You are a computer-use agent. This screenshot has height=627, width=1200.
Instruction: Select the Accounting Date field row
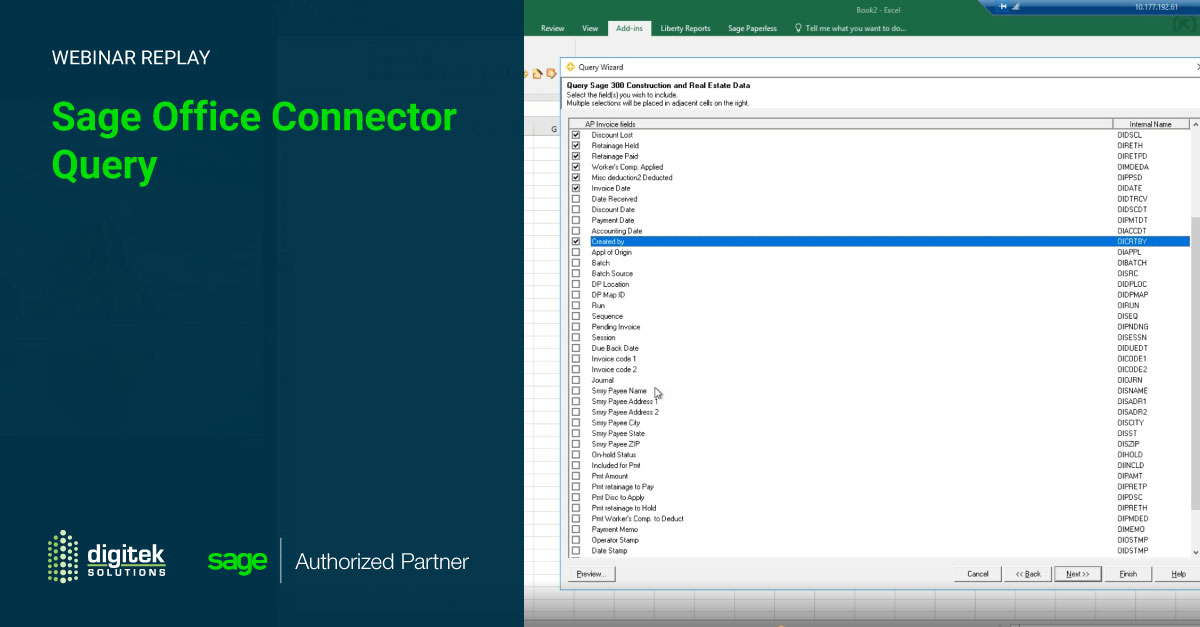click(880, 231)
